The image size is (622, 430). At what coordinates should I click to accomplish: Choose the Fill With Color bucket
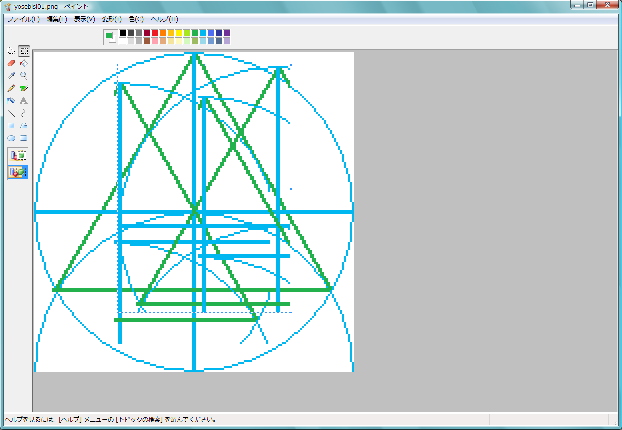tap(23, 63)
